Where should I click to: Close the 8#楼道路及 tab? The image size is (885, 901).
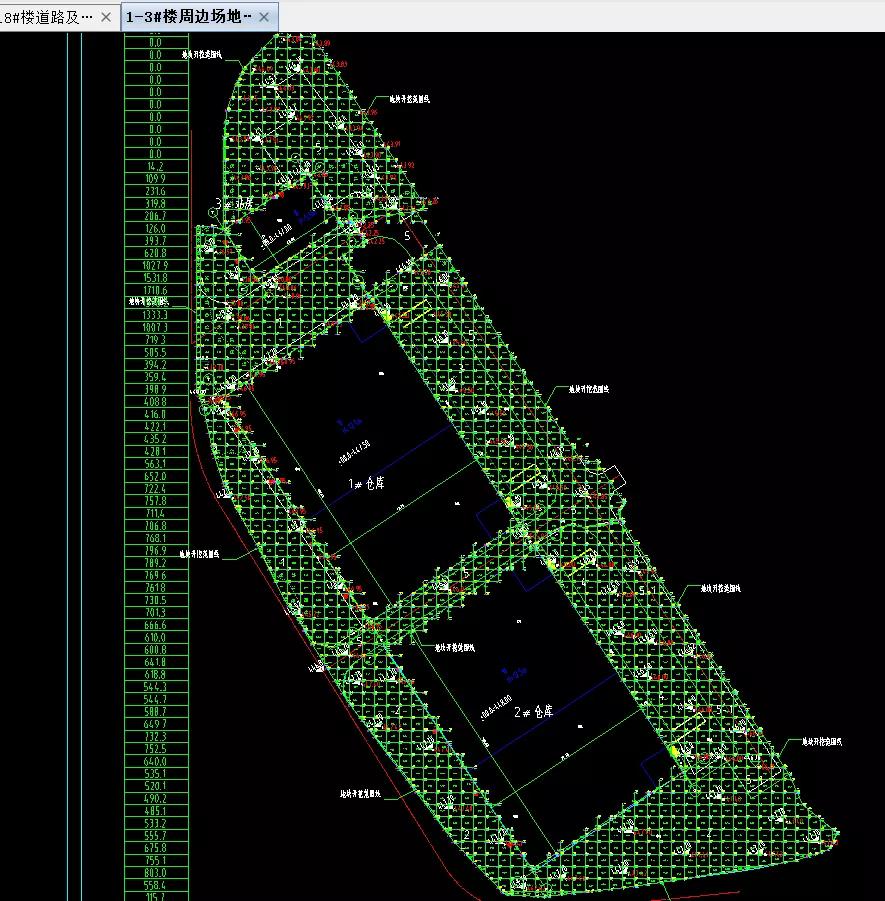click(106, 17)
